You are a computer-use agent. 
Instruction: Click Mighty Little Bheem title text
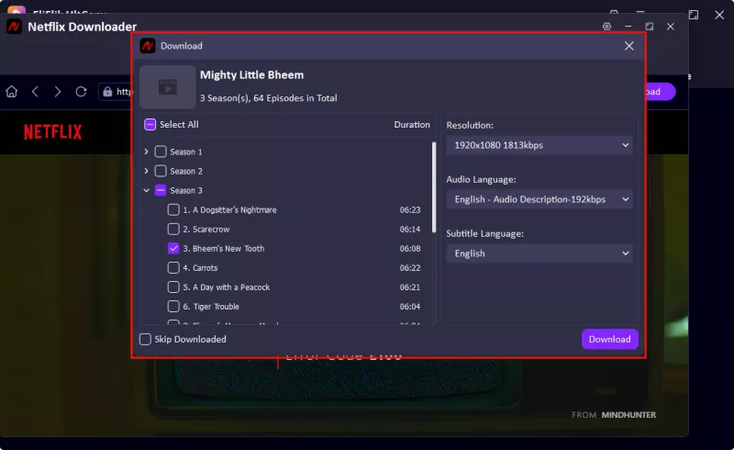252,75
